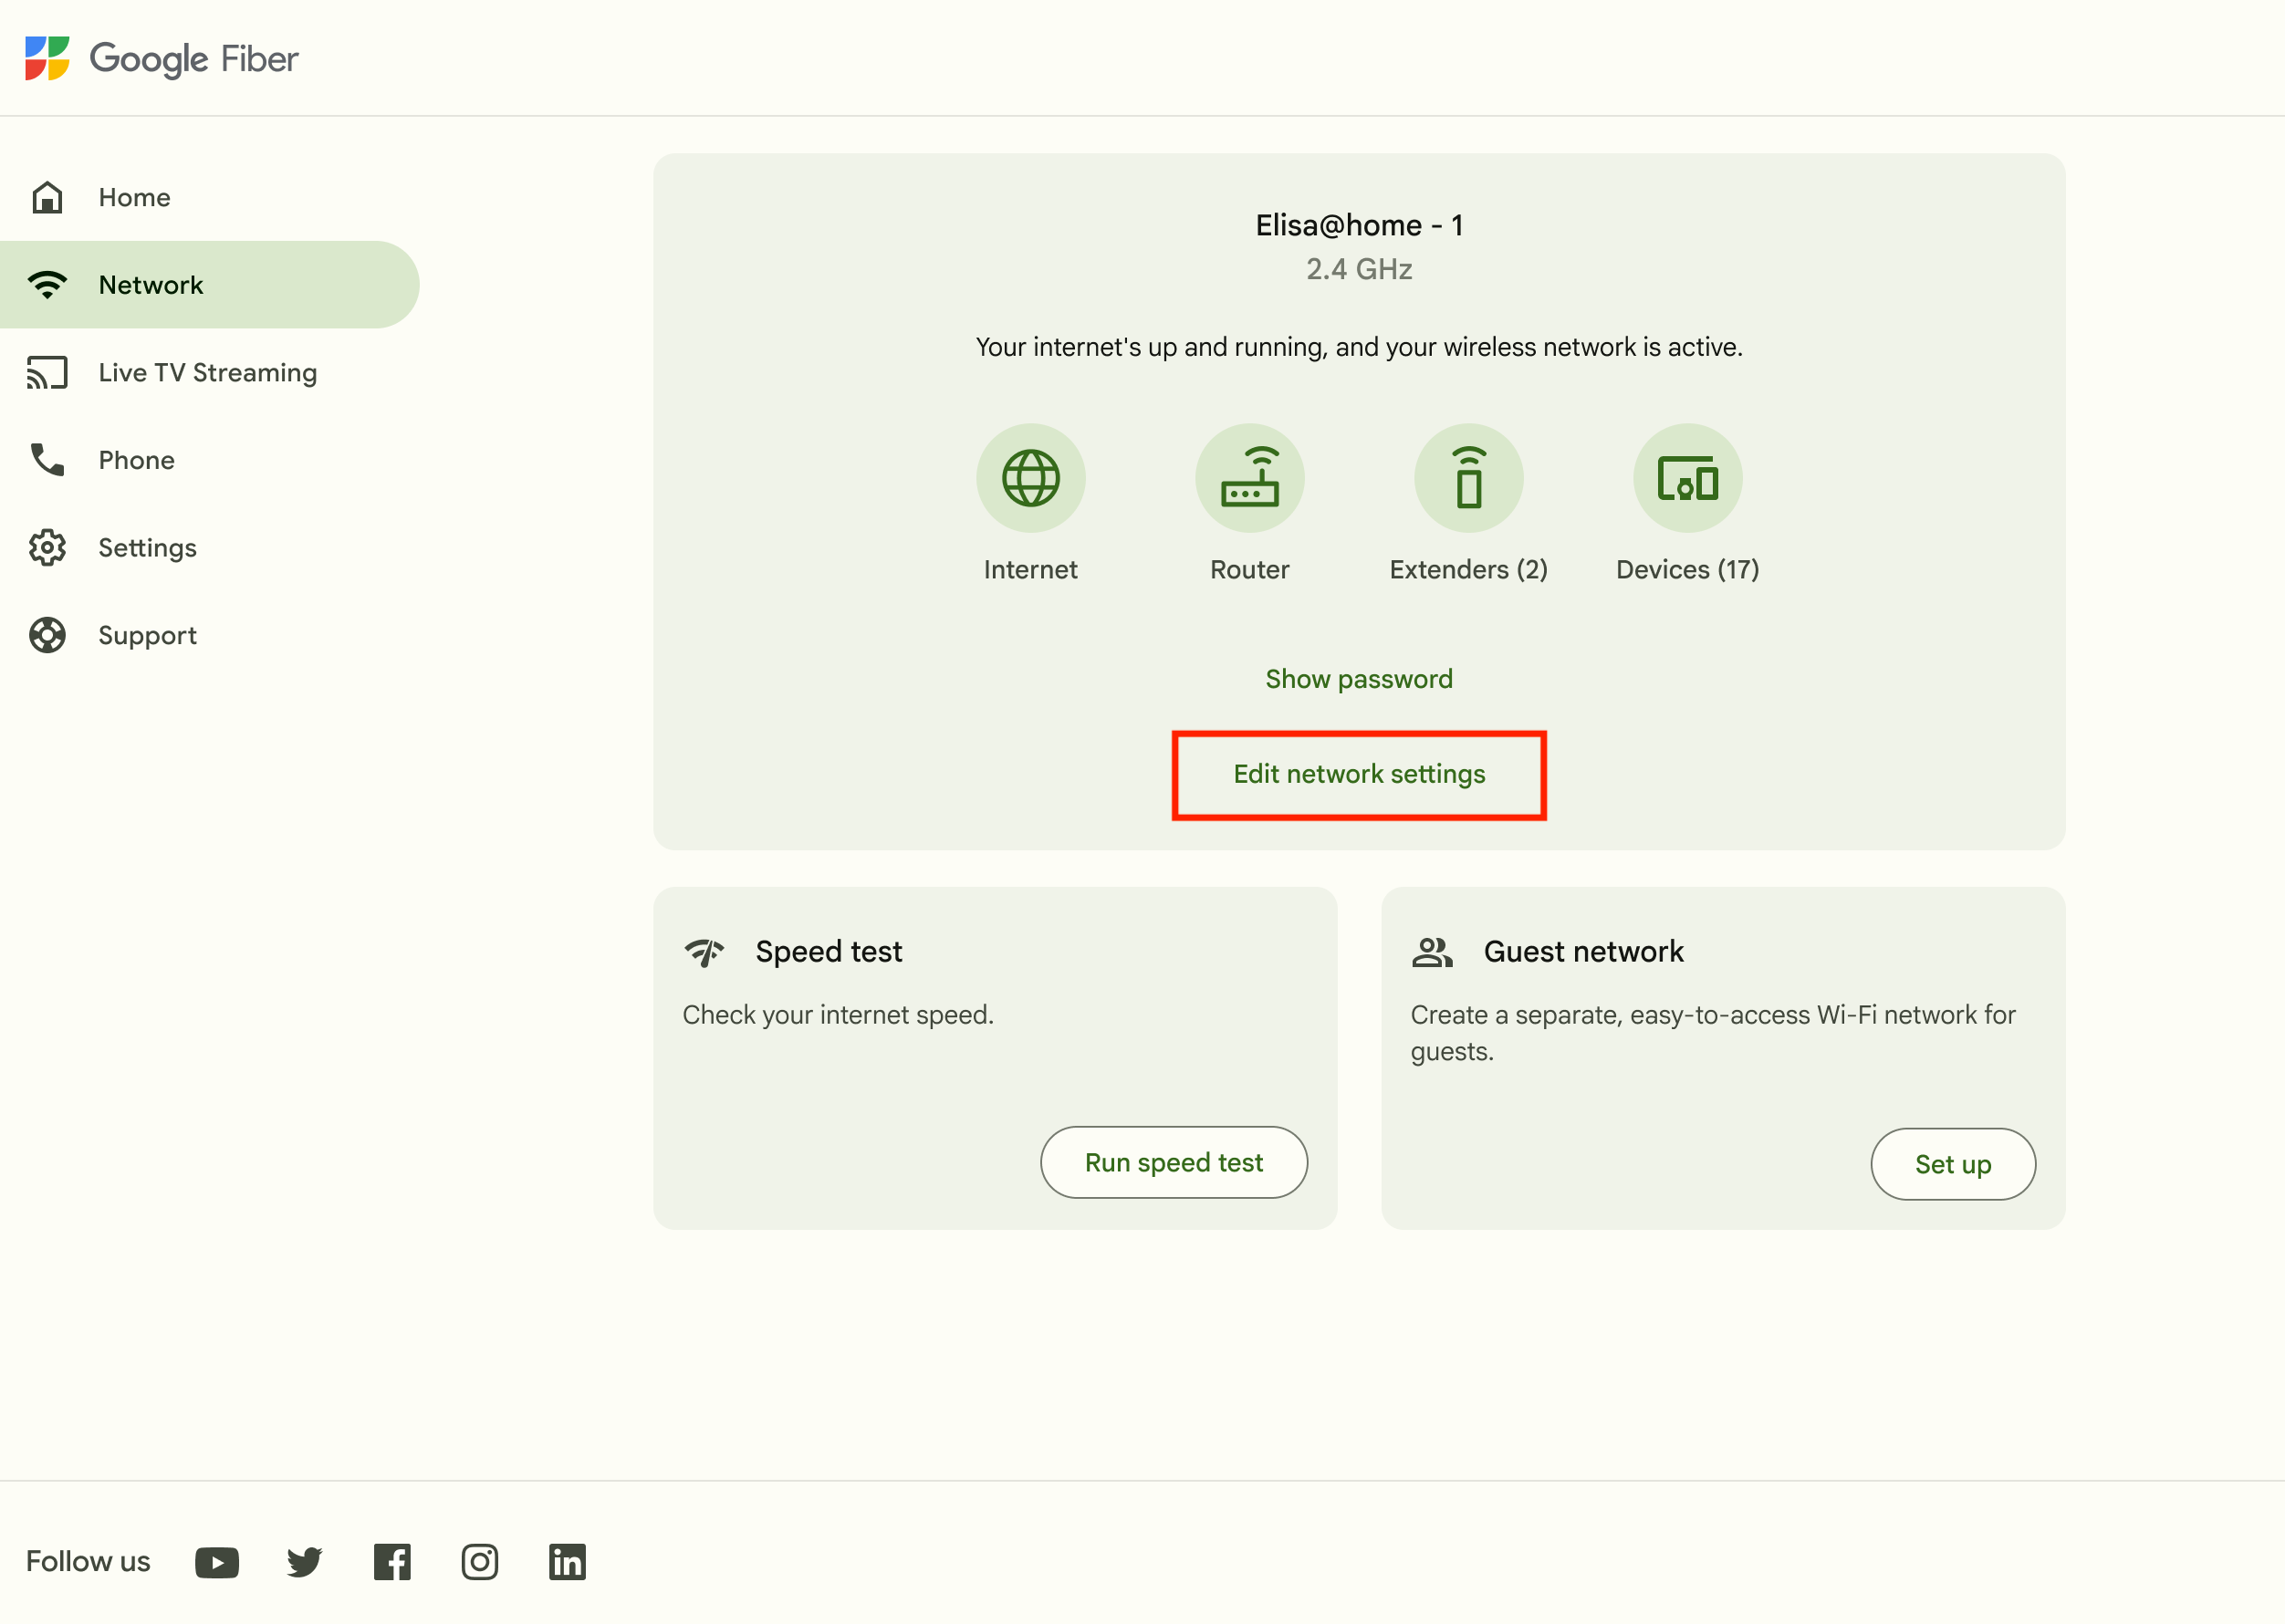The width and height of the screenshot is (2285, 1624).
Task: Open Live TV Streaming in the sidebar
Action: (x=209, y=372)
